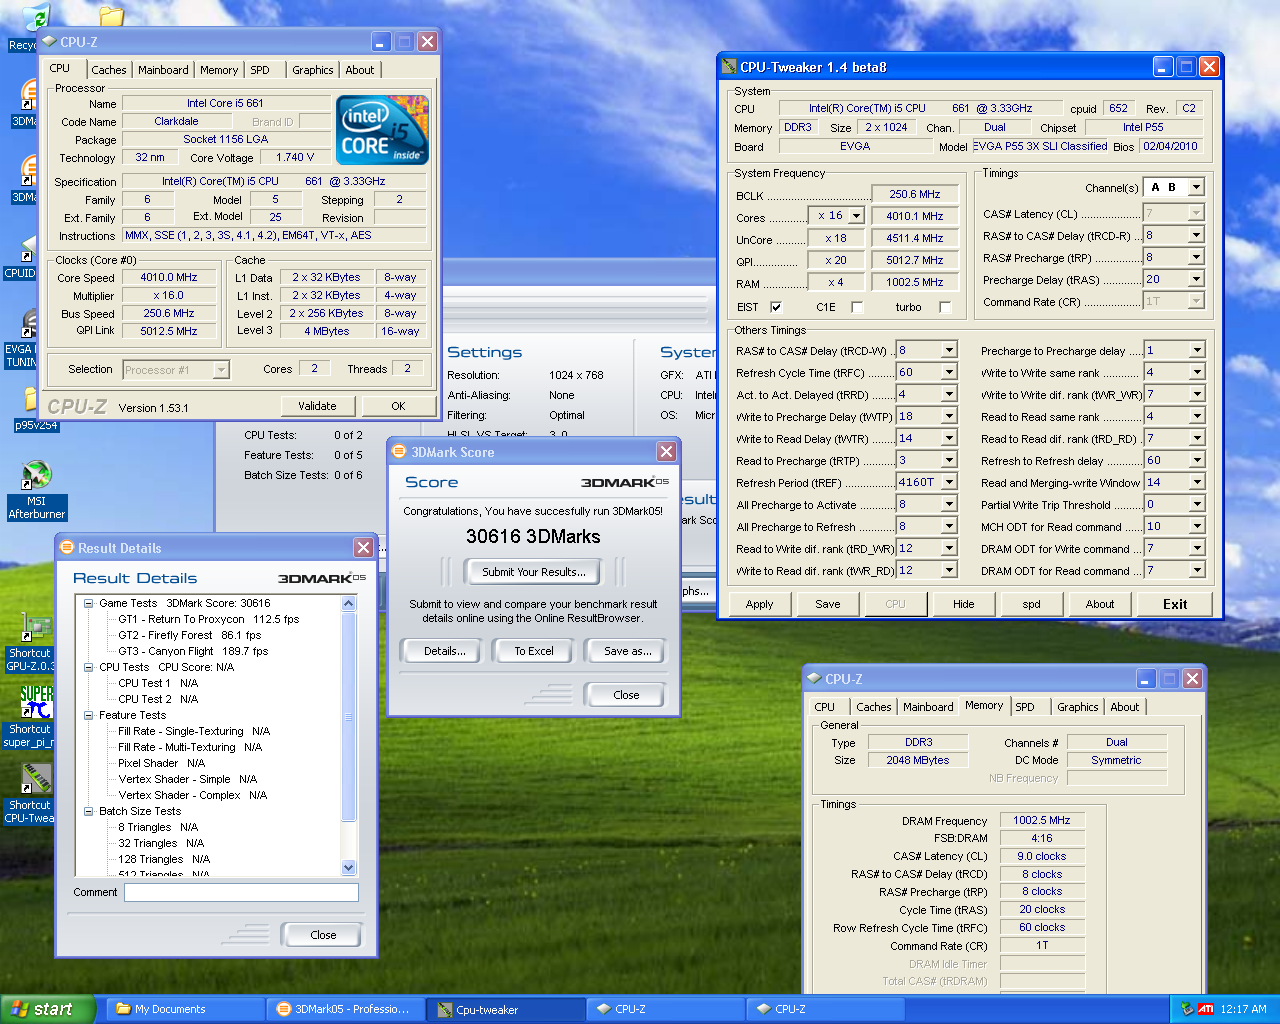Open the About tab in bottom CPU-Z window
The height and width of the screenshot is (1024, 1280).
[x=1125, y=707]
